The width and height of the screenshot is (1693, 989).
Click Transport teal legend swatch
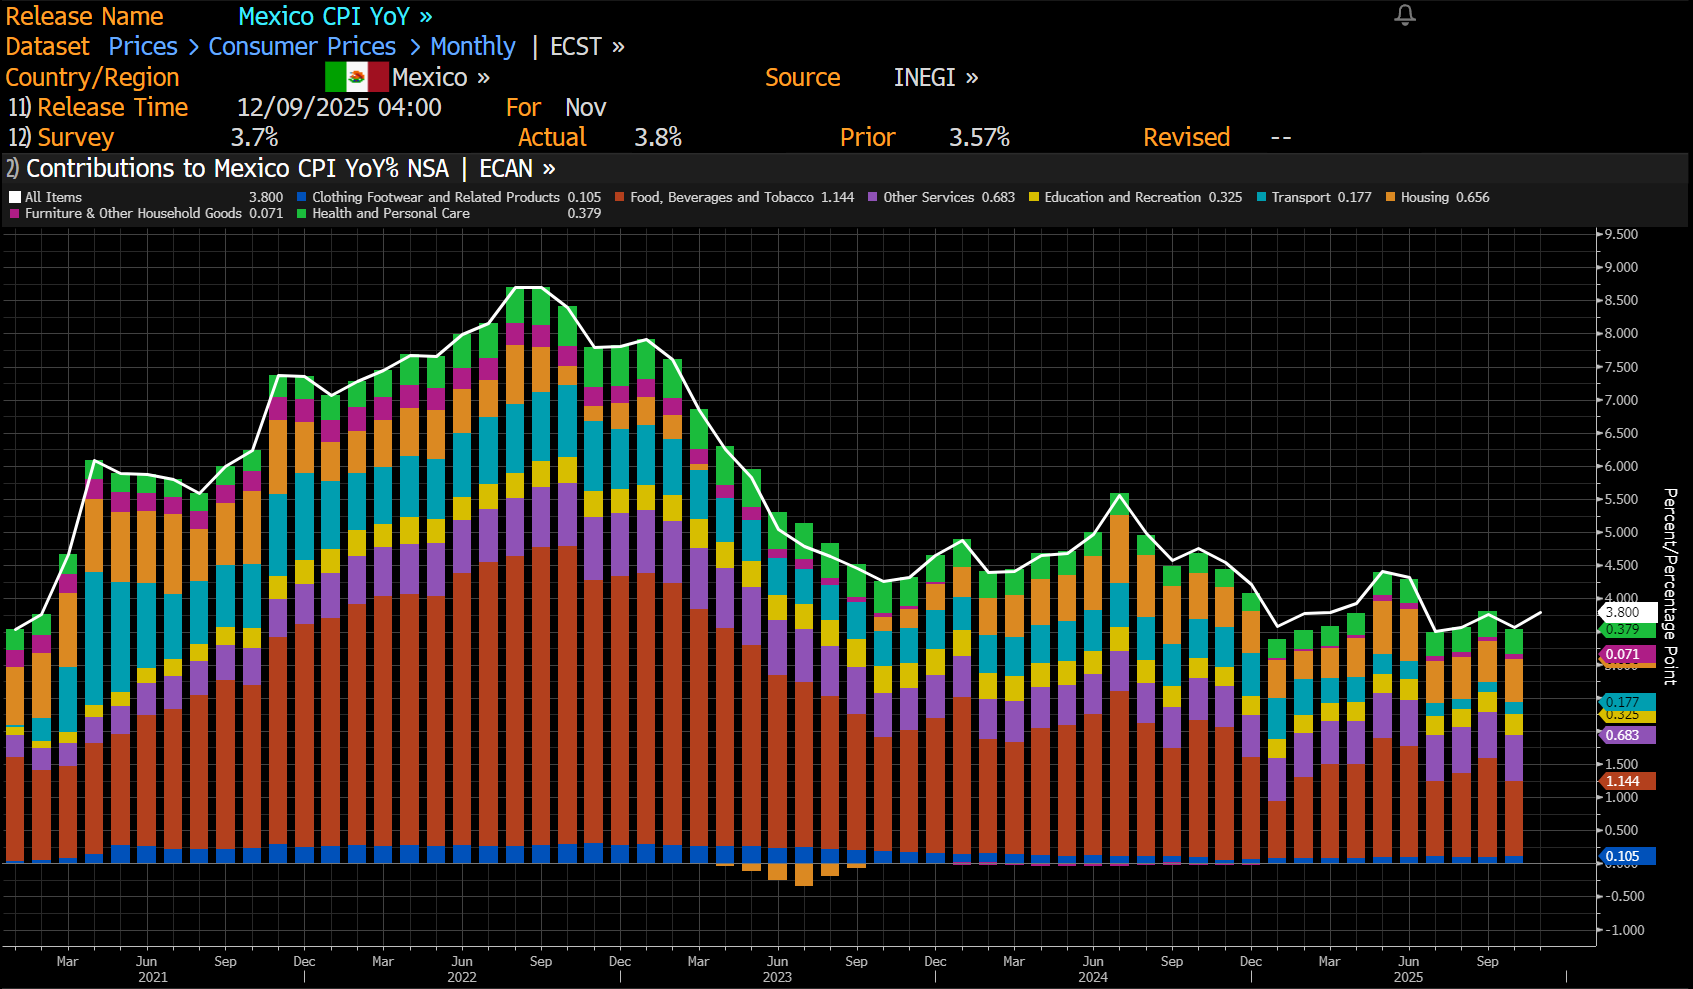tap(1261, 197)
